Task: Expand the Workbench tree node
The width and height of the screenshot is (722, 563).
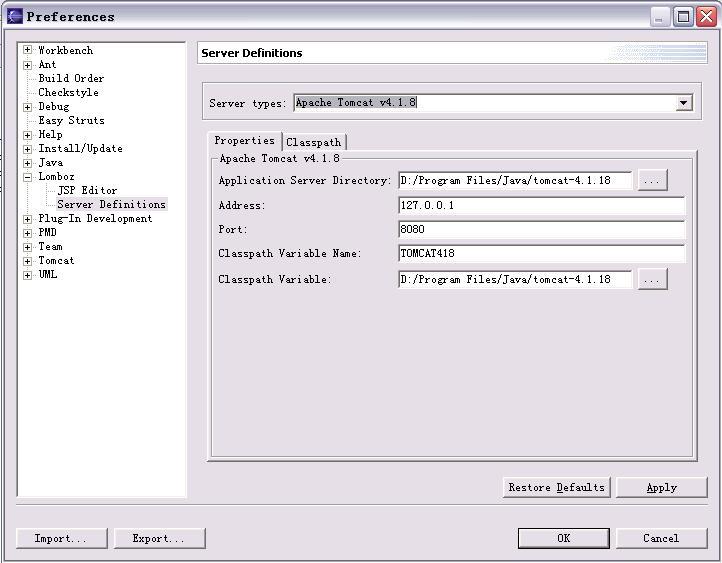Action: (28, 50)
